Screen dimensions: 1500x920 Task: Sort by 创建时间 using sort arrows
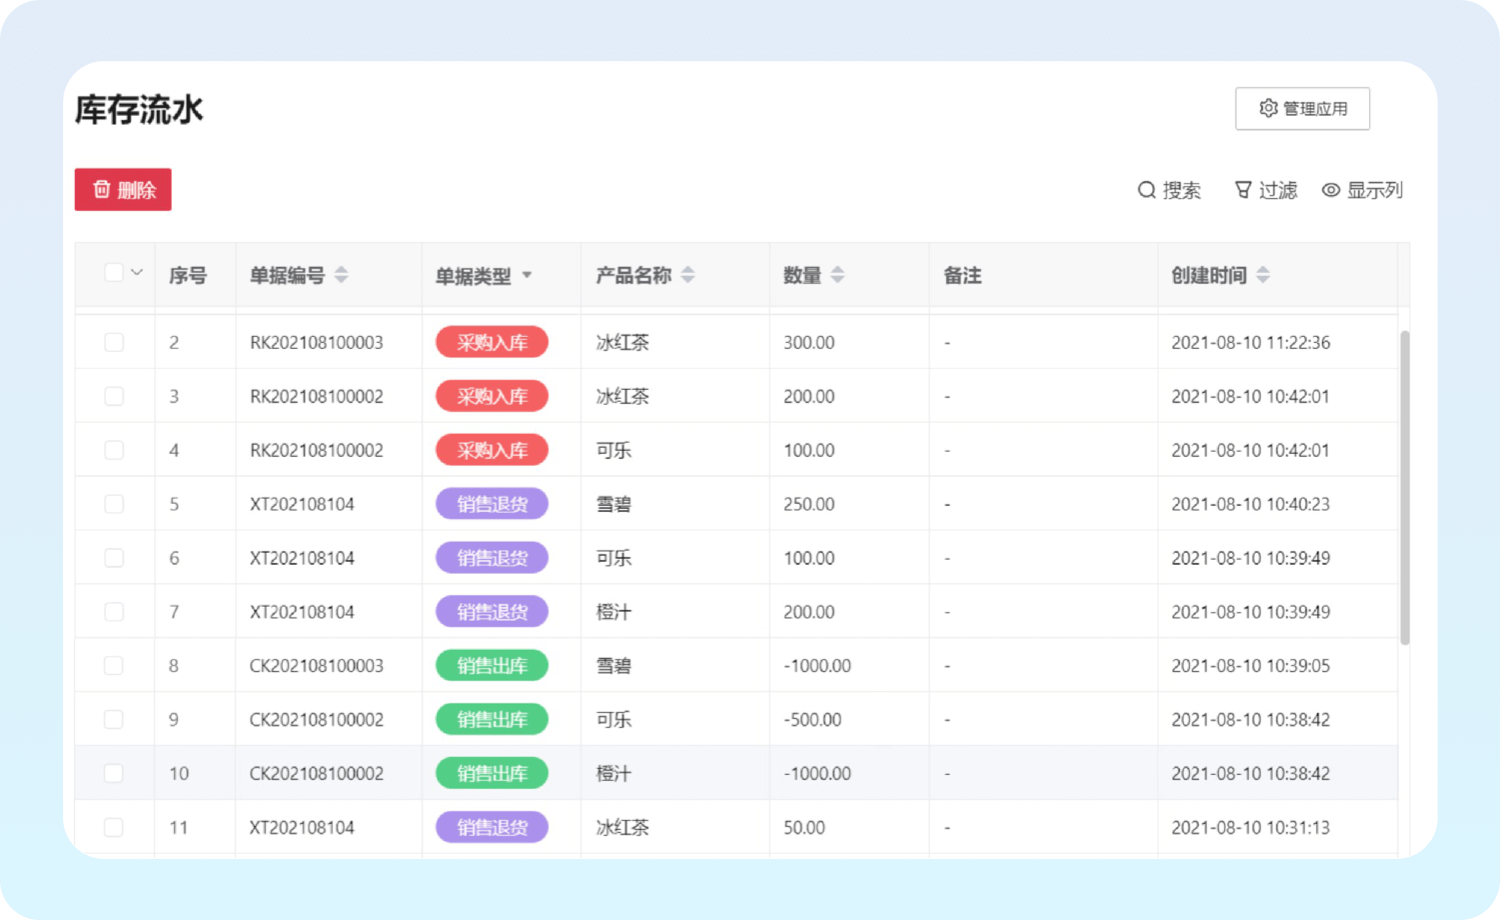coord(1263,275)
